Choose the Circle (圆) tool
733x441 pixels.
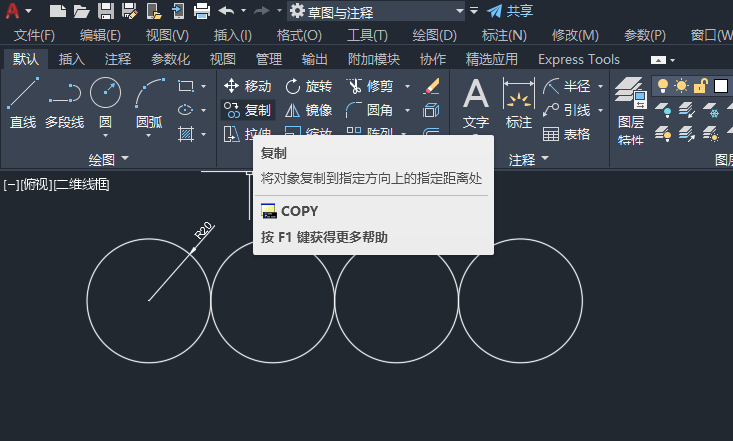(105, 104)
